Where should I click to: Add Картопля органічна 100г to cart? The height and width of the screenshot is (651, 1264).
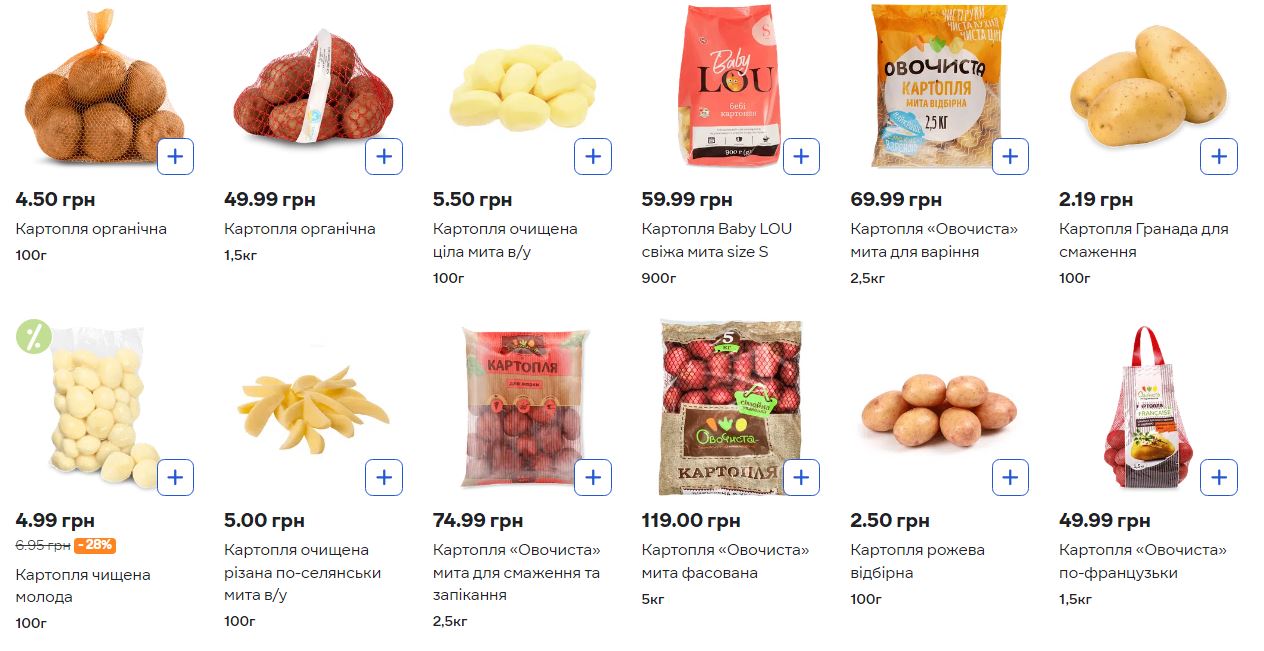(175, 156)
